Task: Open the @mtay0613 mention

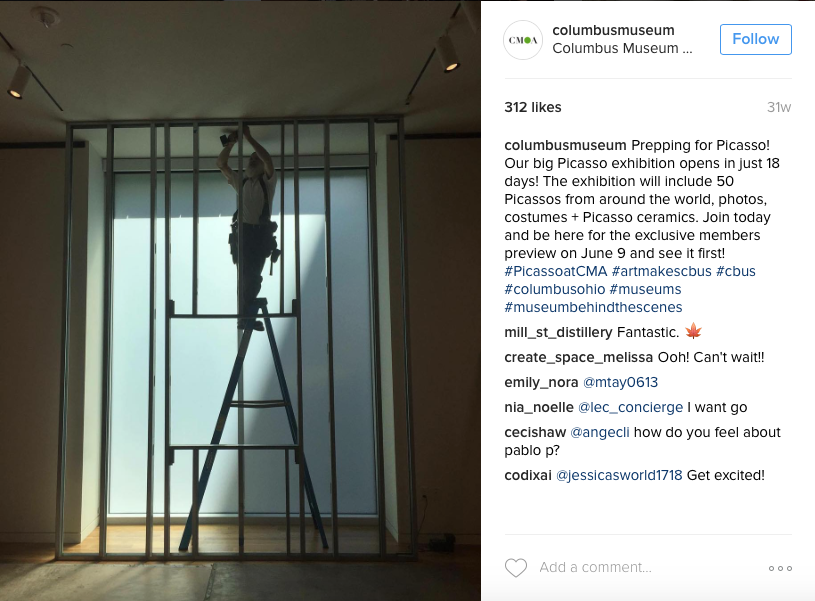Action: tap(620, 383)
